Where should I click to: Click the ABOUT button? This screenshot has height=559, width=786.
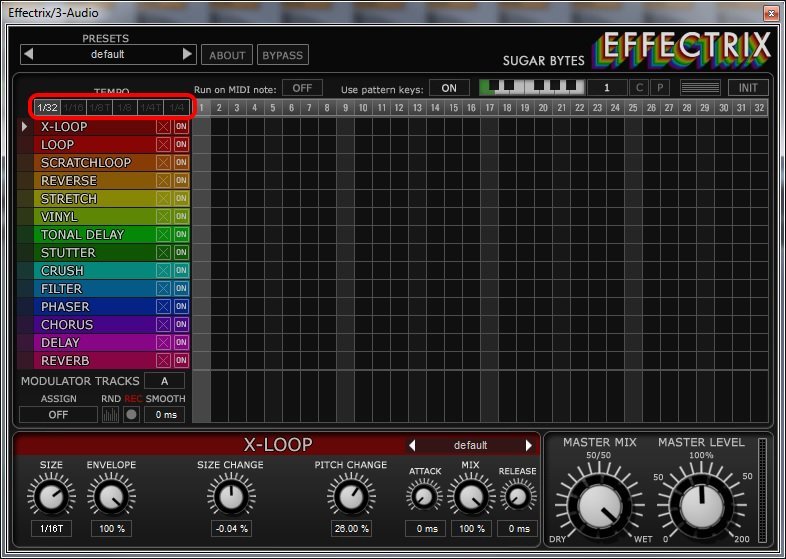227,55
